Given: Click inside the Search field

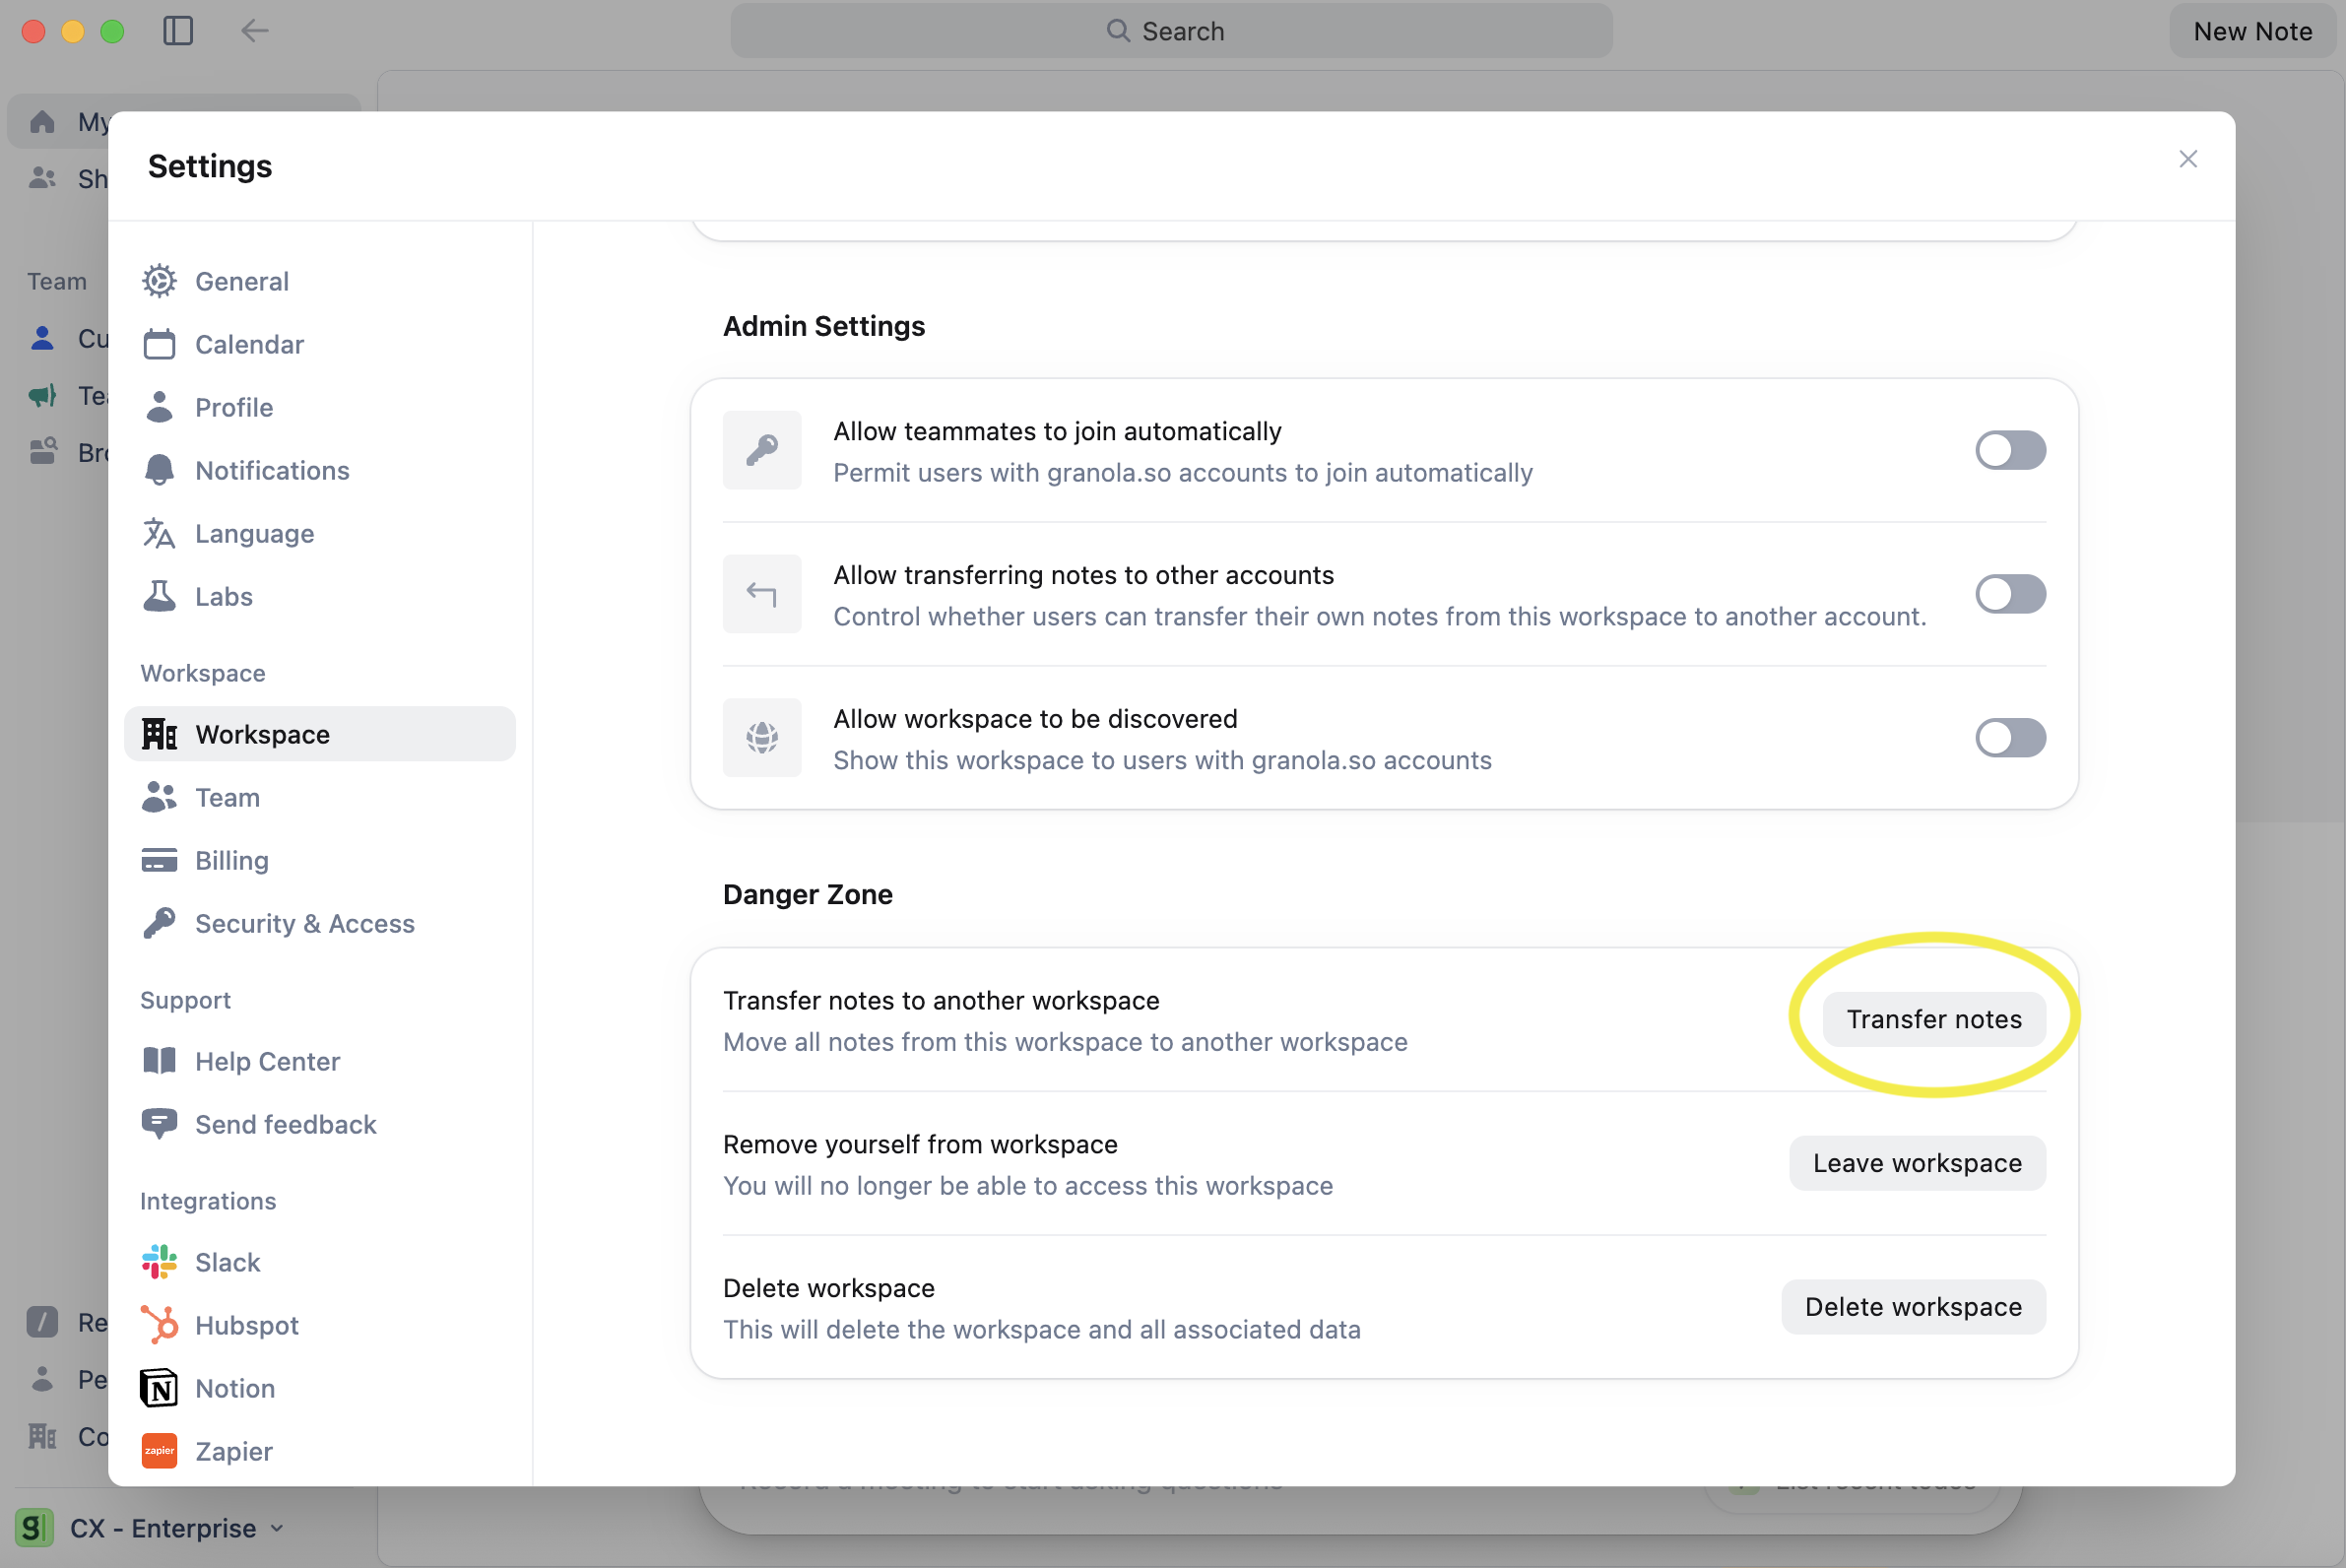Looking at the screenshot, I should 1171,31.
